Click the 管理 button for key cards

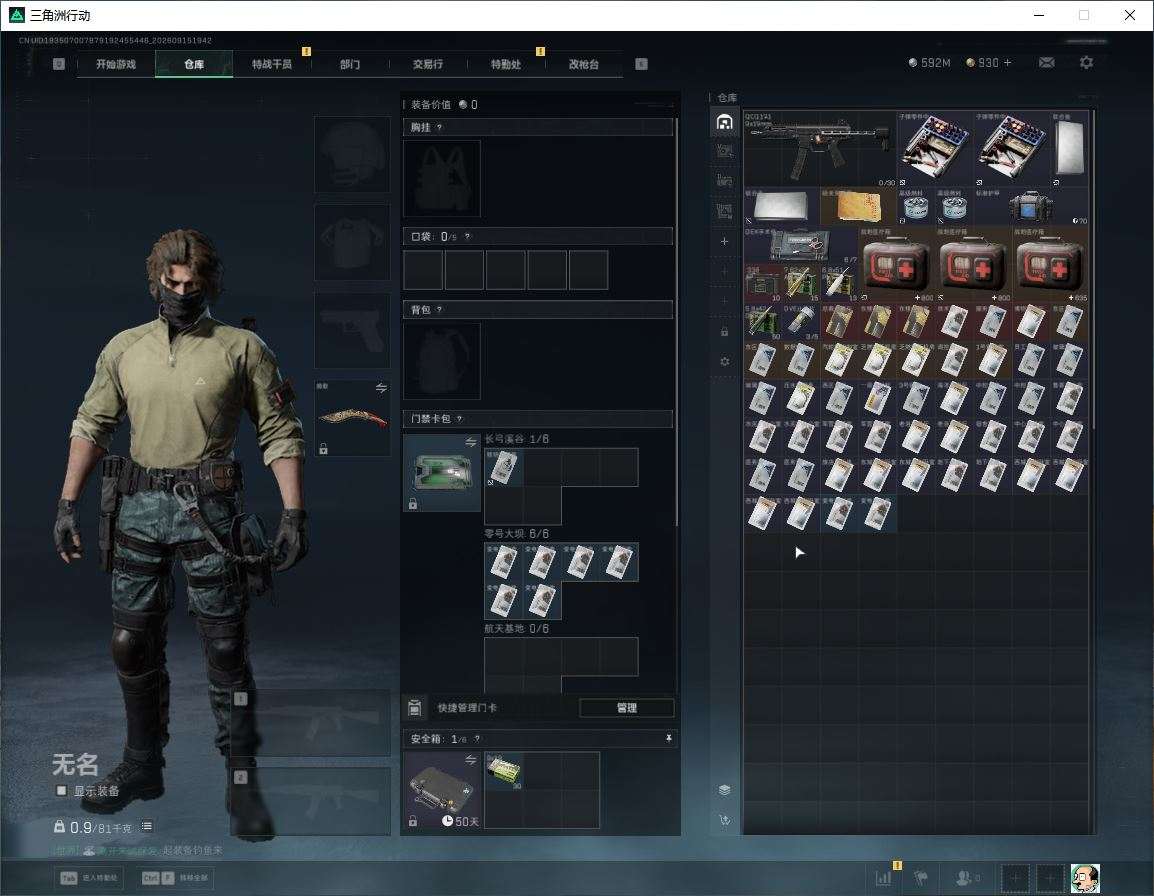pyautogui.click(x=626, y=708)
